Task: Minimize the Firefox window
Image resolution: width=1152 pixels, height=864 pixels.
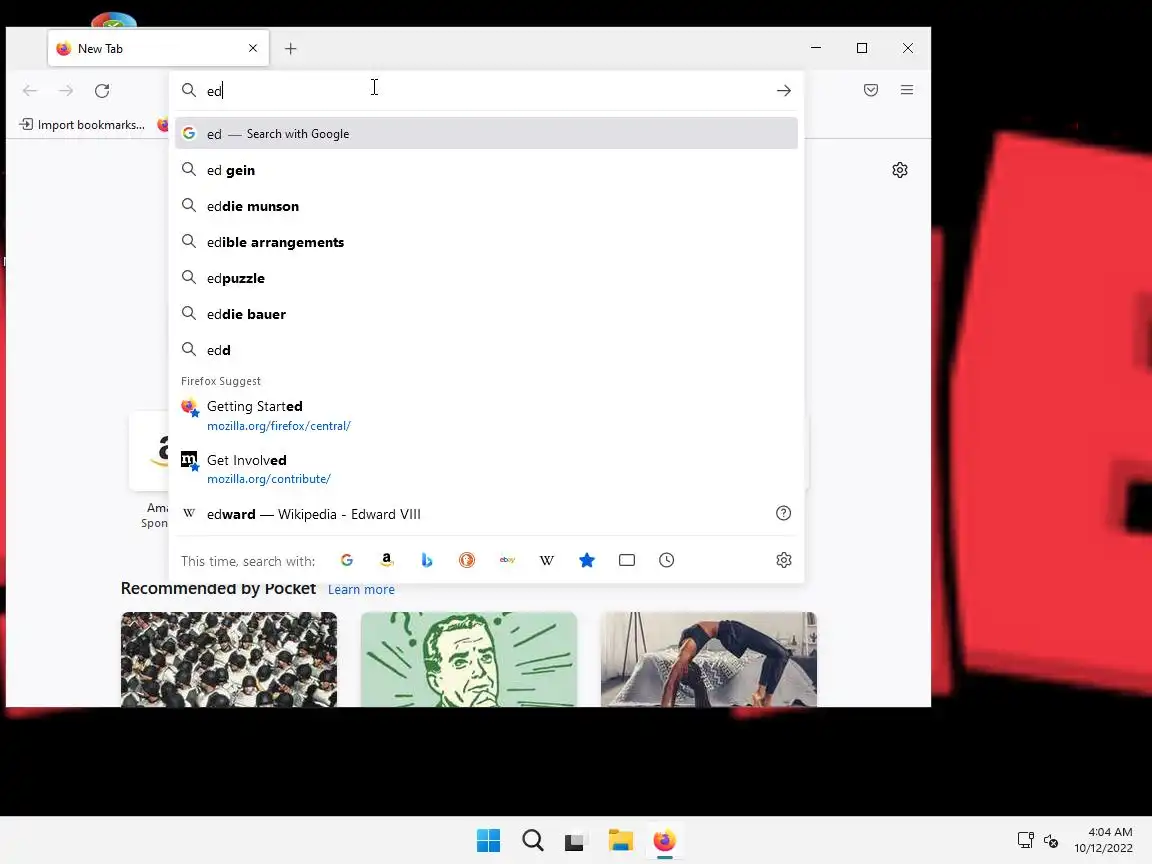Action: (816, 48)
